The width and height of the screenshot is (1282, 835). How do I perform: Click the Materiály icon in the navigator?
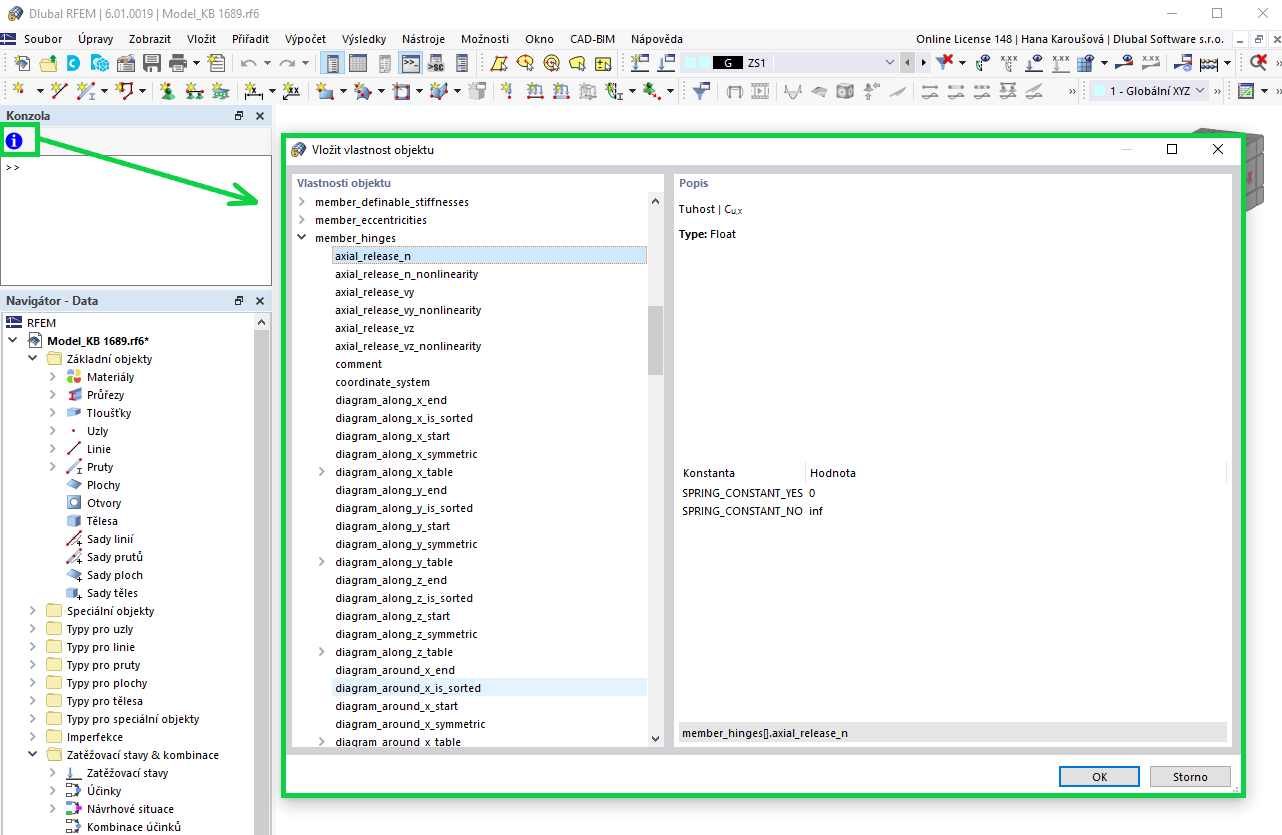pyautogui.click(x=74, y=377)
